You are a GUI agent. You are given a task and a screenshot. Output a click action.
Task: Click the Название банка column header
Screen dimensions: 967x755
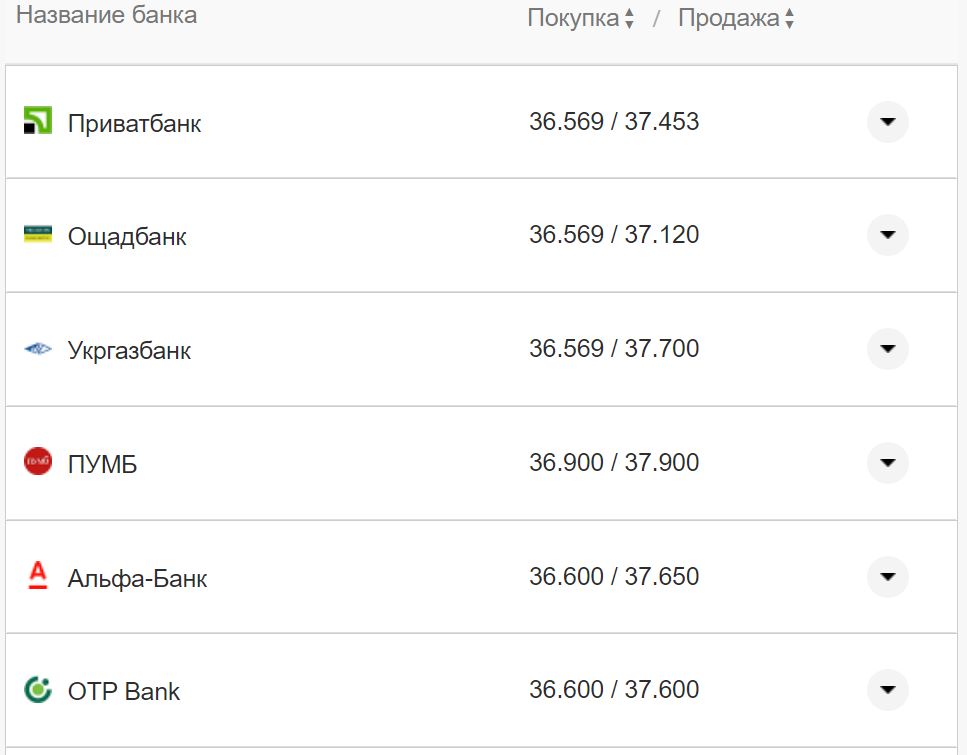click(x=106, y=15)
